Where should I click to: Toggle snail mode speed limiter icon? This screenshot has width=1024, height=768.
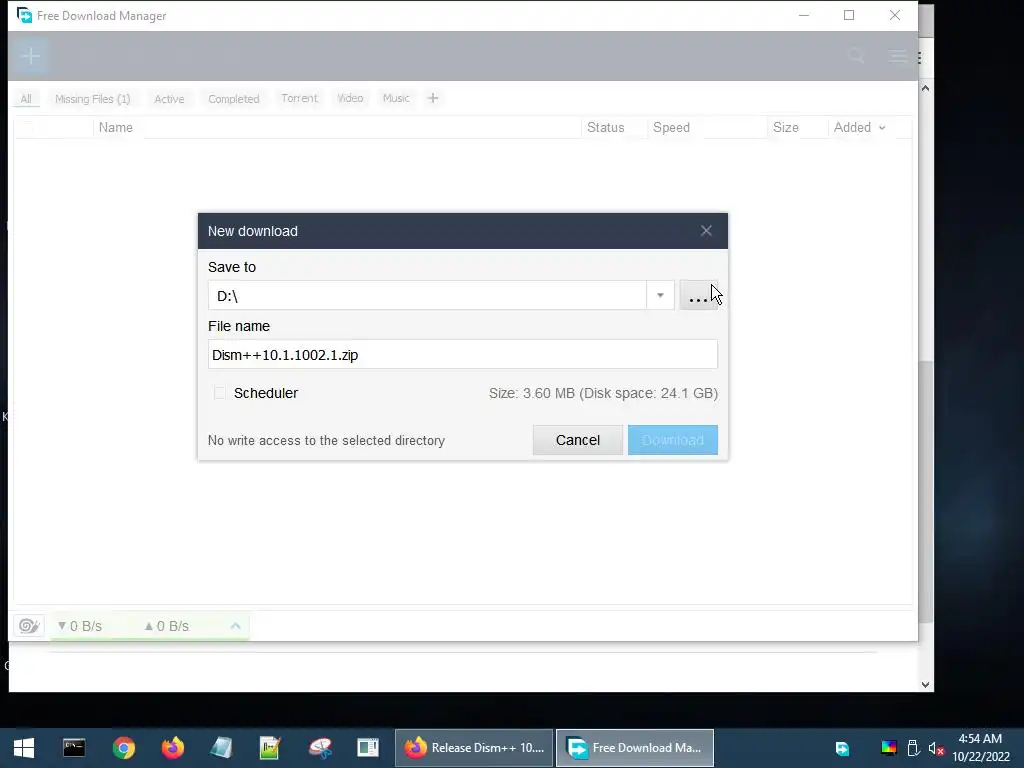click(29, 626)
